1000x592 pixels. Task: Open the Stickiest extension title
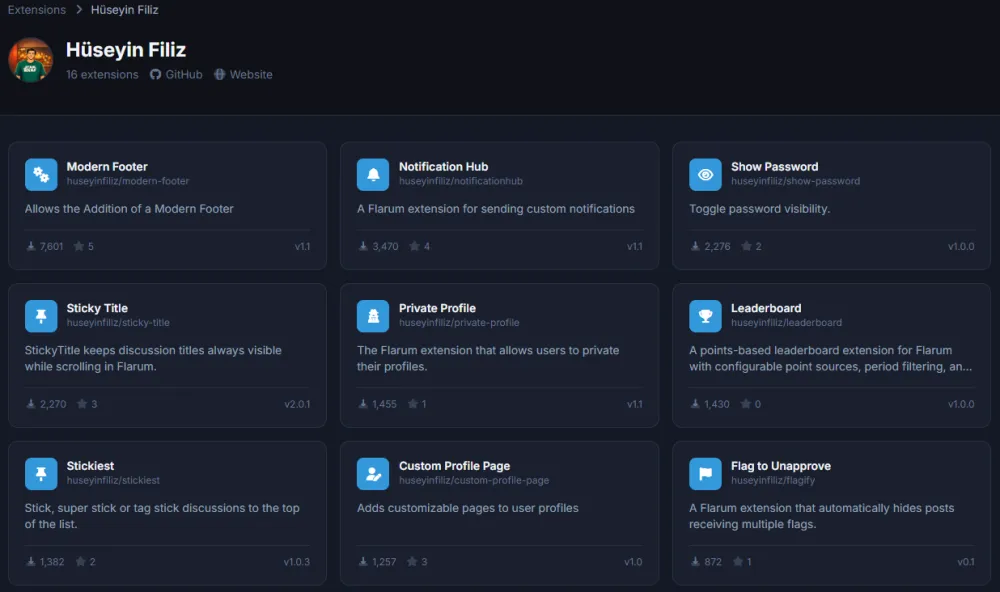pos(90,466)
